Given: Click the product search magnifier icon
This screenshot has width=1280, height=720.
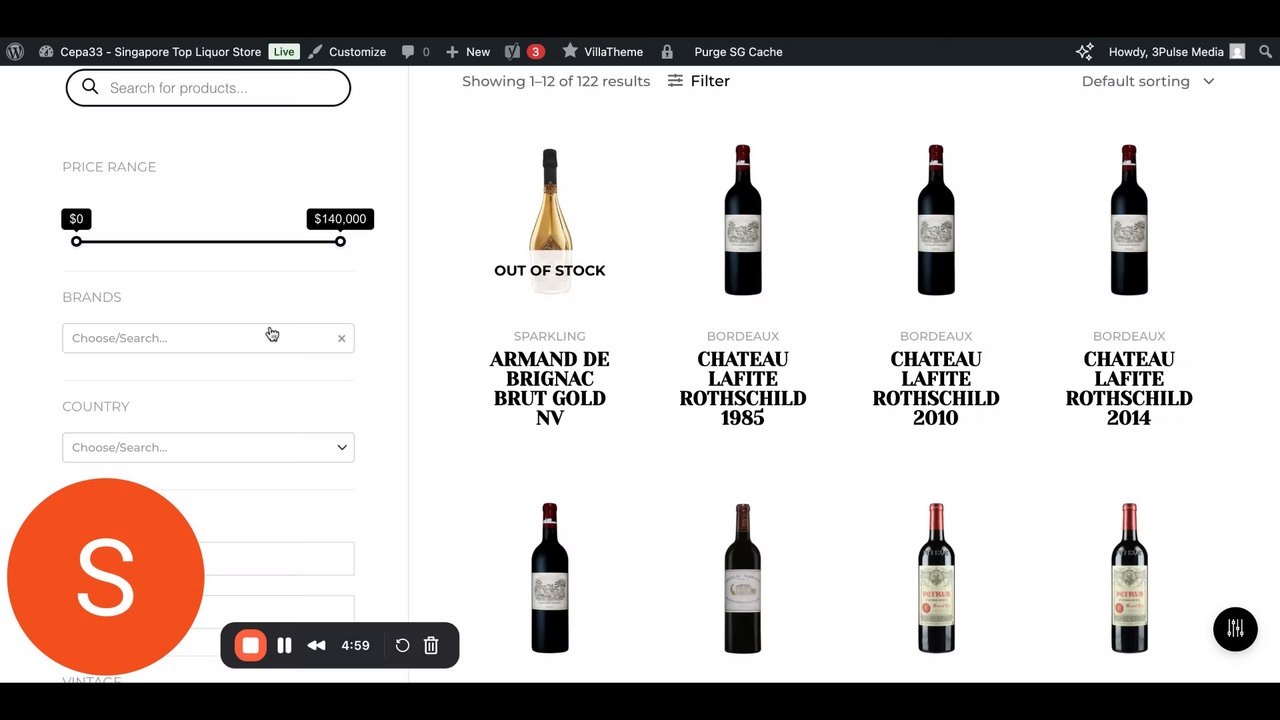Looking at the screenshot, I should point(90,87).
